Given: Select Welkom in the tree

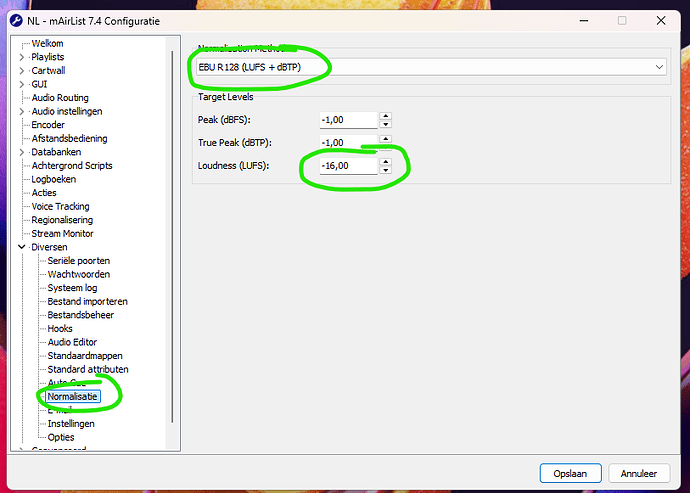Looking at the screenshot, I should [47, 44].
